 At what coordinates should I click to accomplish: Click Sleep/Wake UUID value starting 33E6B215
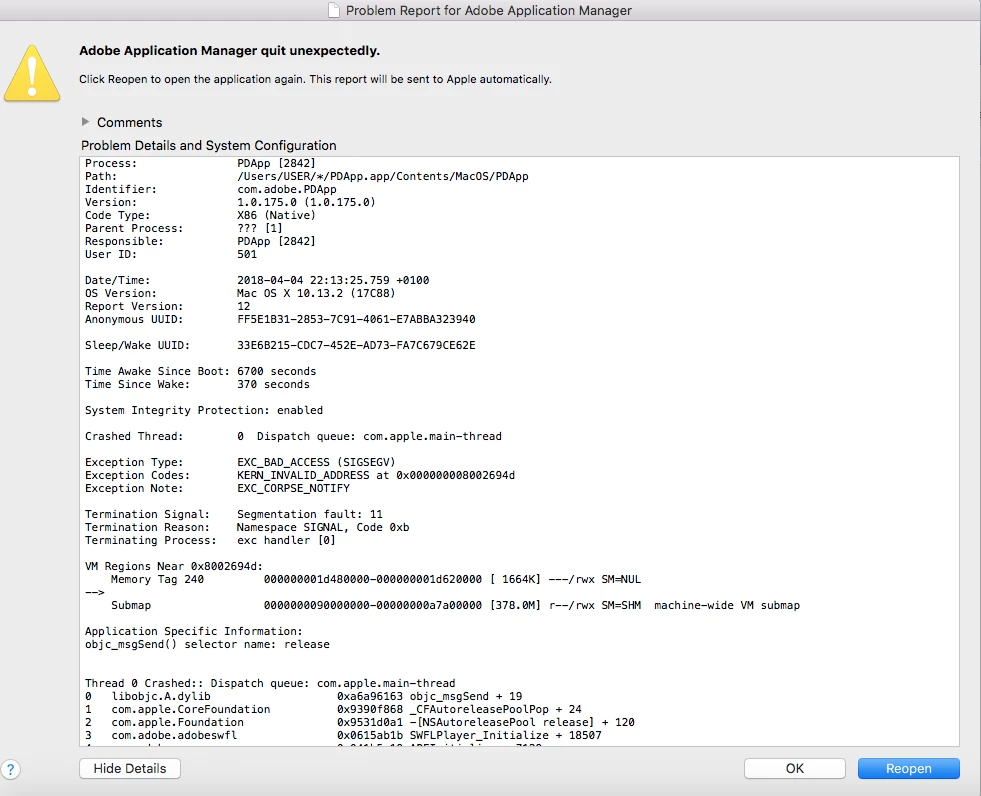(x=356, y=345)
